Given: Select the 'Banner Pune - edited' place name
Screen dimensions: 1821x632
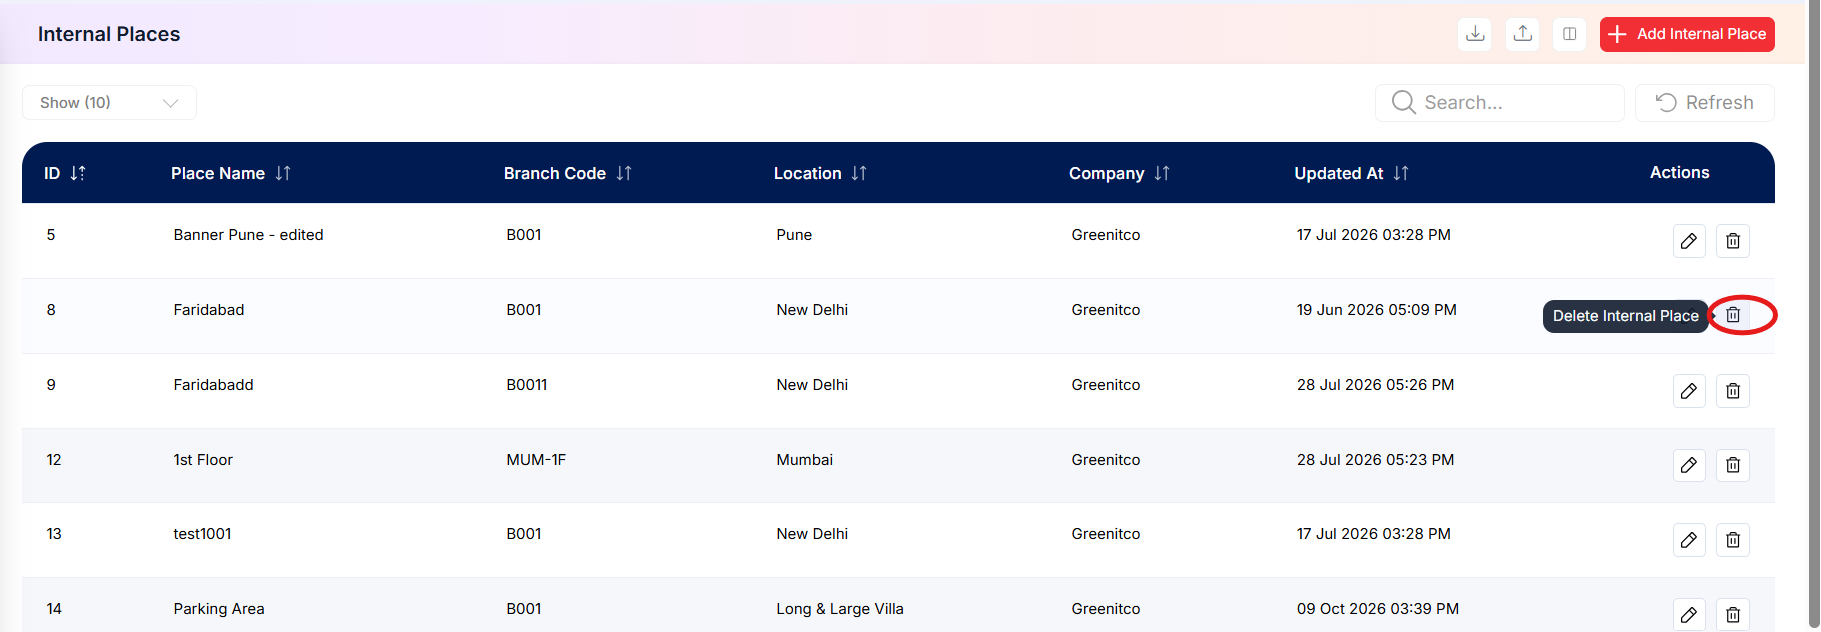Looking at the screenshot, I should pyautogui.click(x=248, y=235).
